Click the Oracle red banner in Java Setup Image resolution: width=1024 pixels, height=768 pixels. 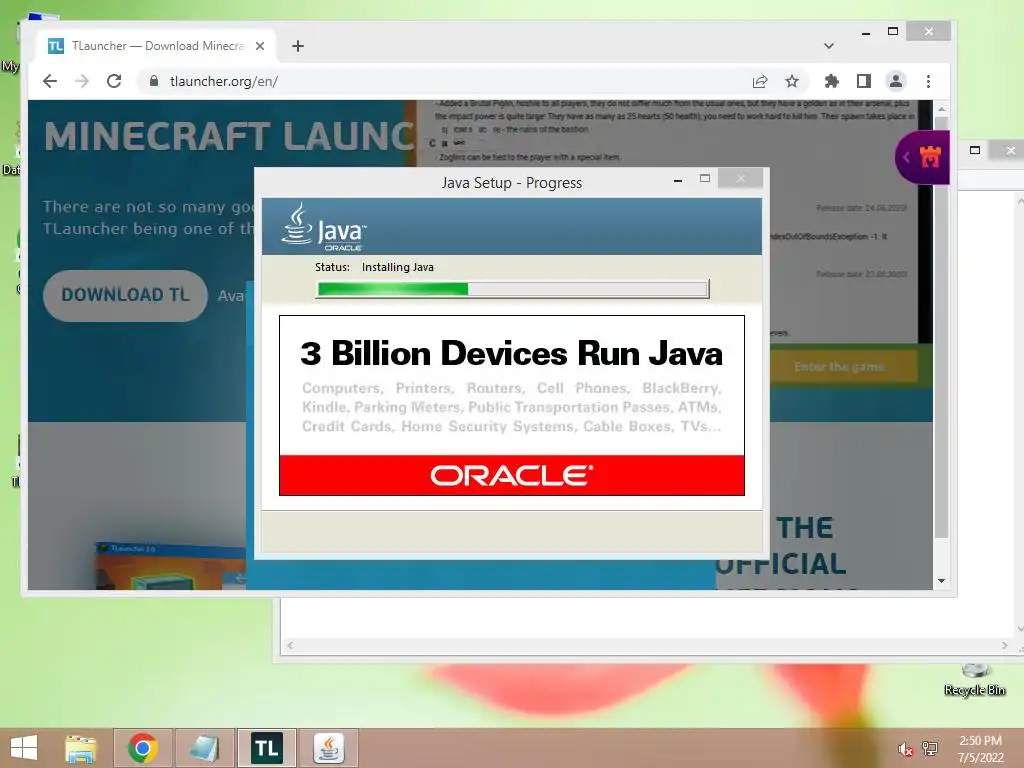pyautogui.click(x=512, y=475)
